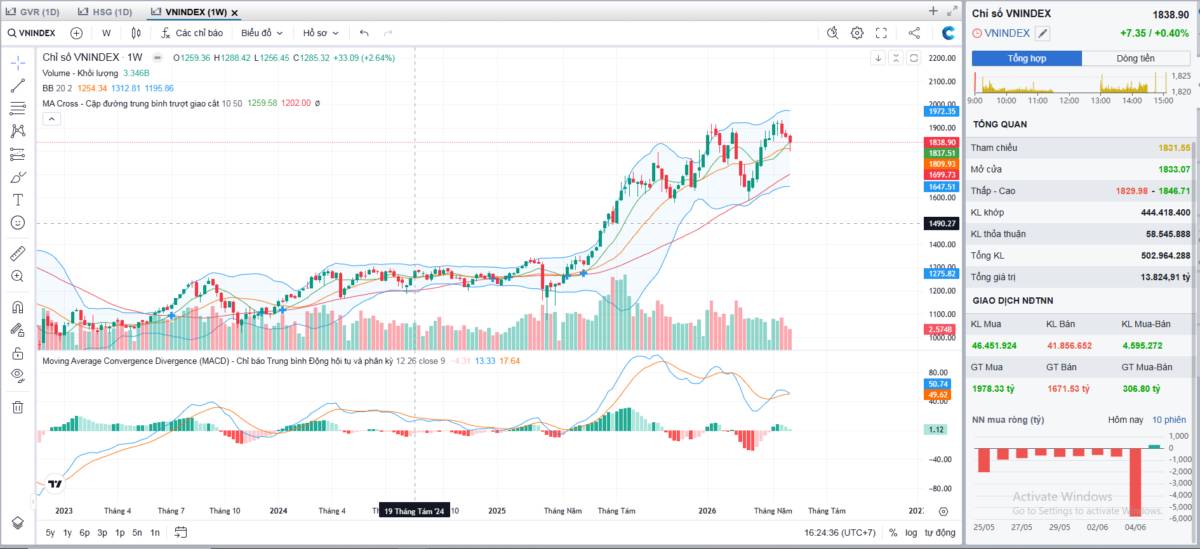Open time zone 16:24:36 (UTC+7) menu
The width and height of the screenshot is (1200, 549).
click(838, 533)
